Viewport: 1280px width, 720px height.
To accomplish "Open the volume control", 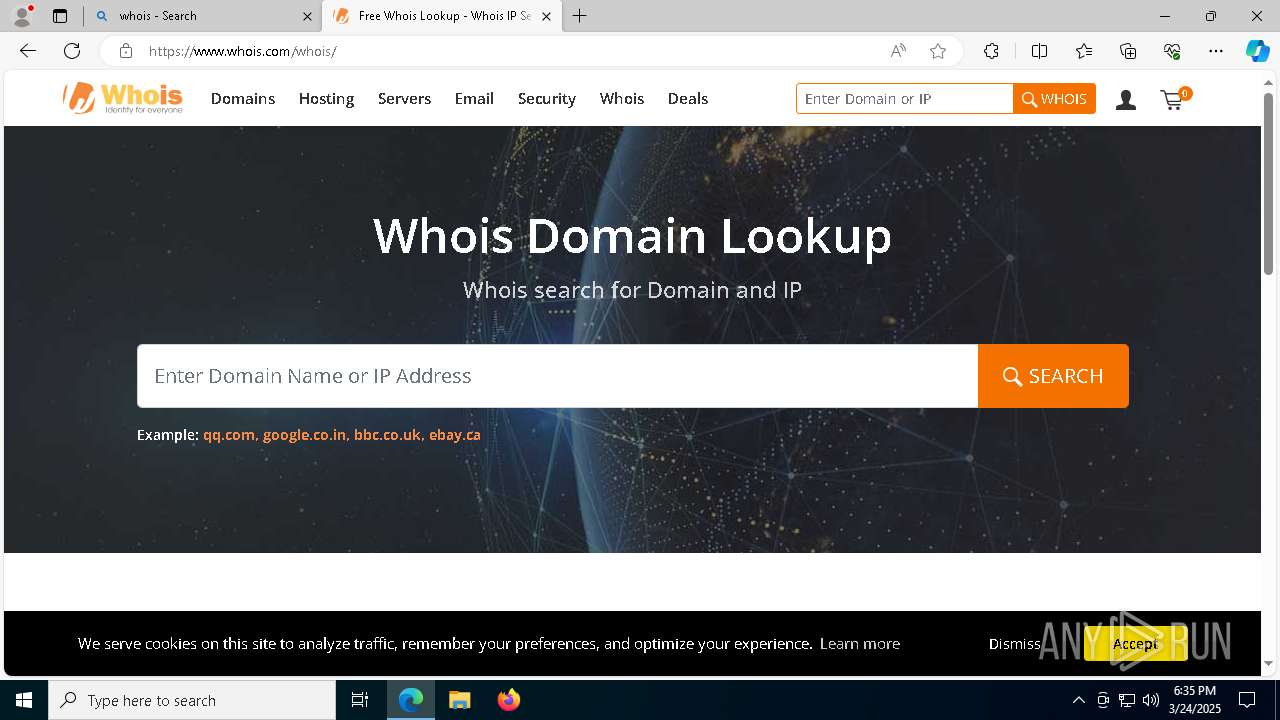I will pos(1150,700).
